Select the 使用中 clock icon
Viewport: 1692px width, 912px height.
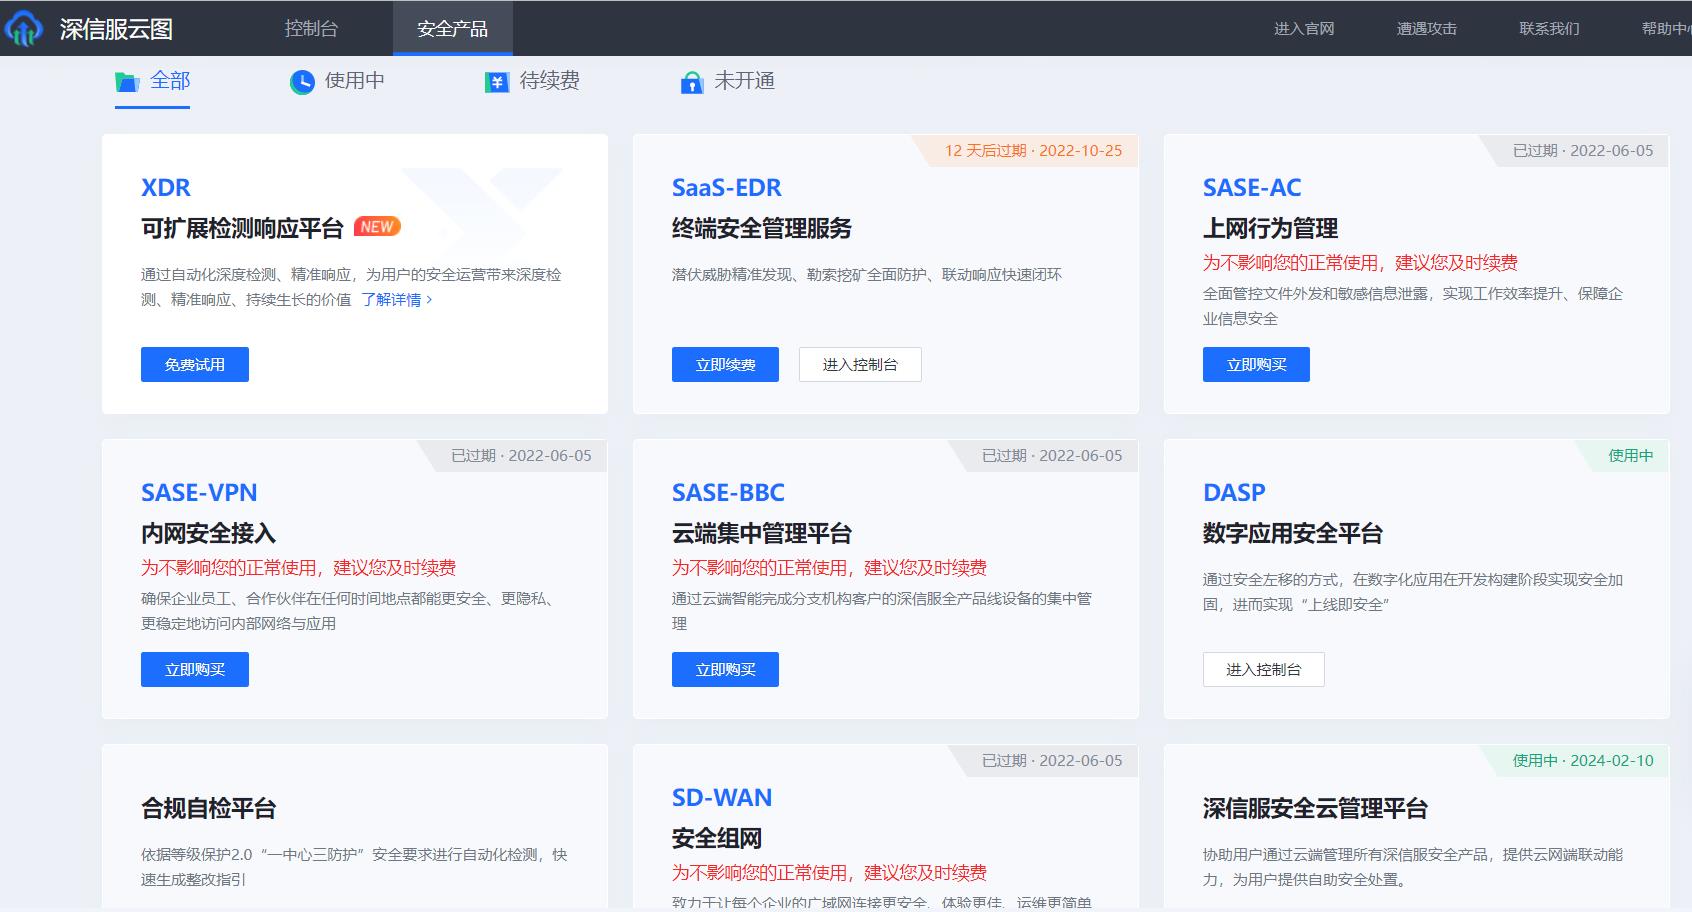[x=302, y=82]
